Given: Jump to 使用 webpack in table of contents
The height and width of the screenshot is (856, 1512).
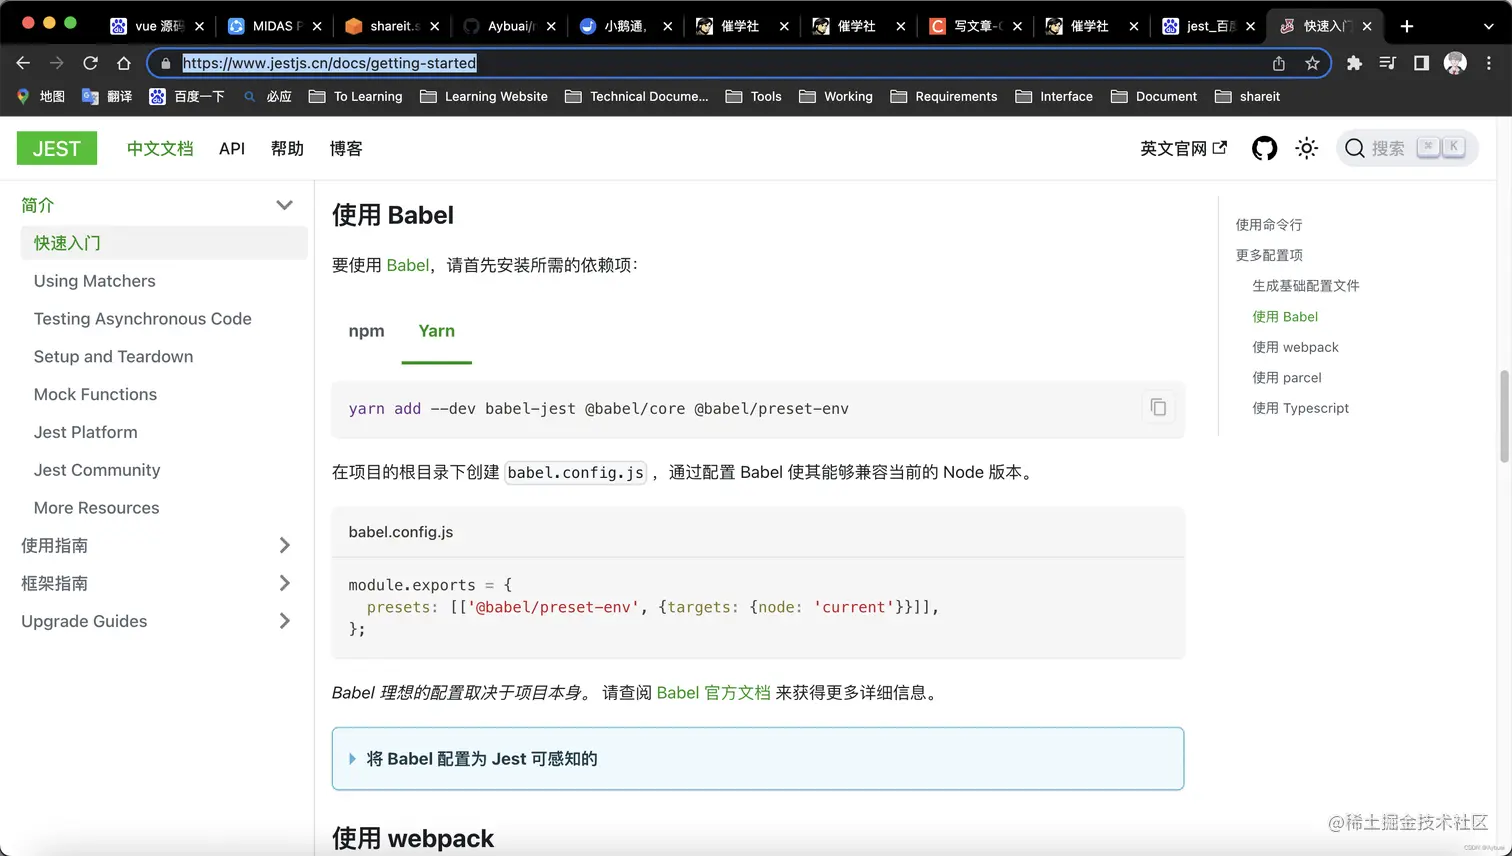Looking at the screenshot, I should tap(1295, 347).
